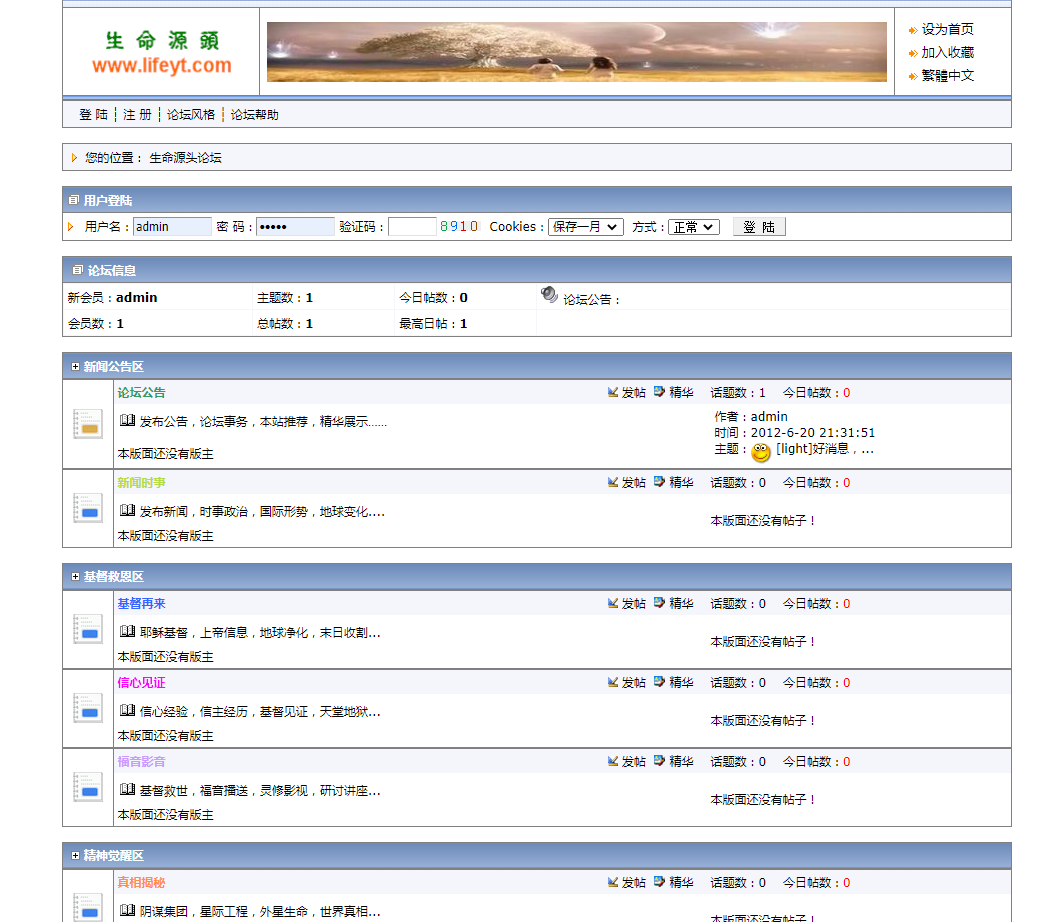Click the 生命源頭 www.lifeyt.com logo
Screen dimensions: 1051x922
pyautogui.click(x=162, y=52)
